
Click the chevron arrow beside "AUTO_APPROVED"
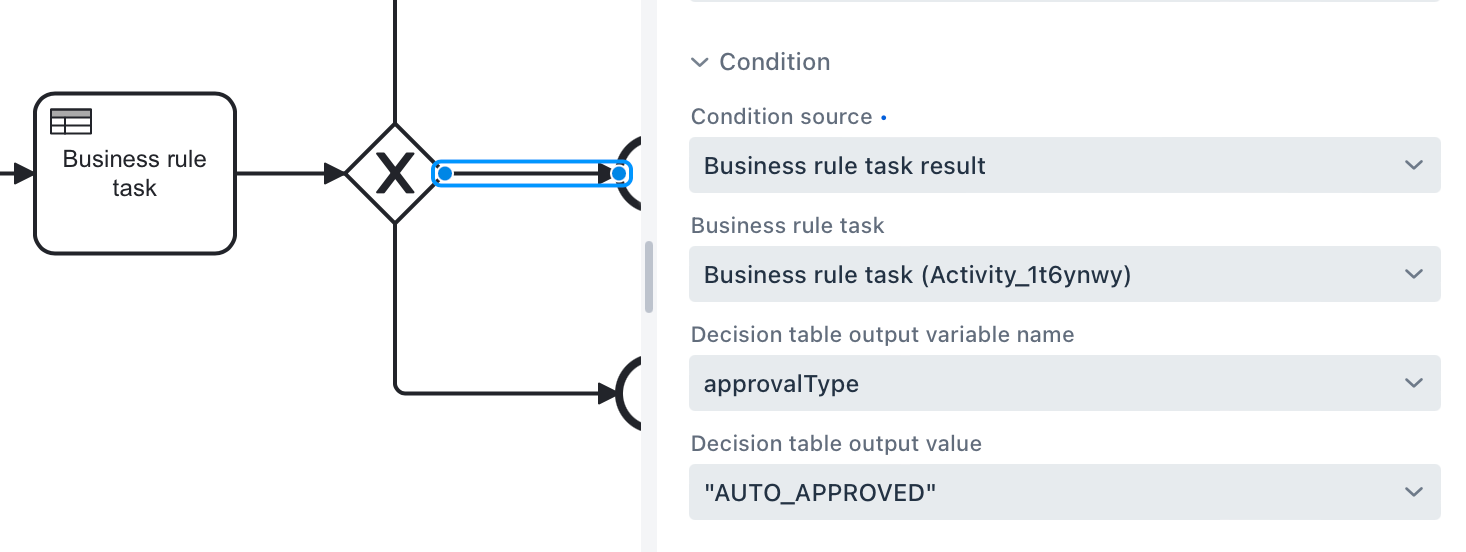point(1413,492)
